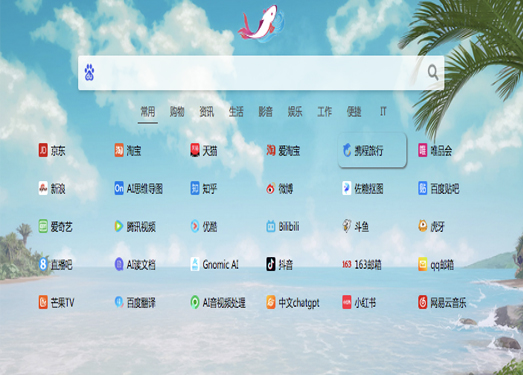The width and height of the screenshot is (523, 375).
Task: Open the 知乎 blue icon
Action: [x=195, y=189]
